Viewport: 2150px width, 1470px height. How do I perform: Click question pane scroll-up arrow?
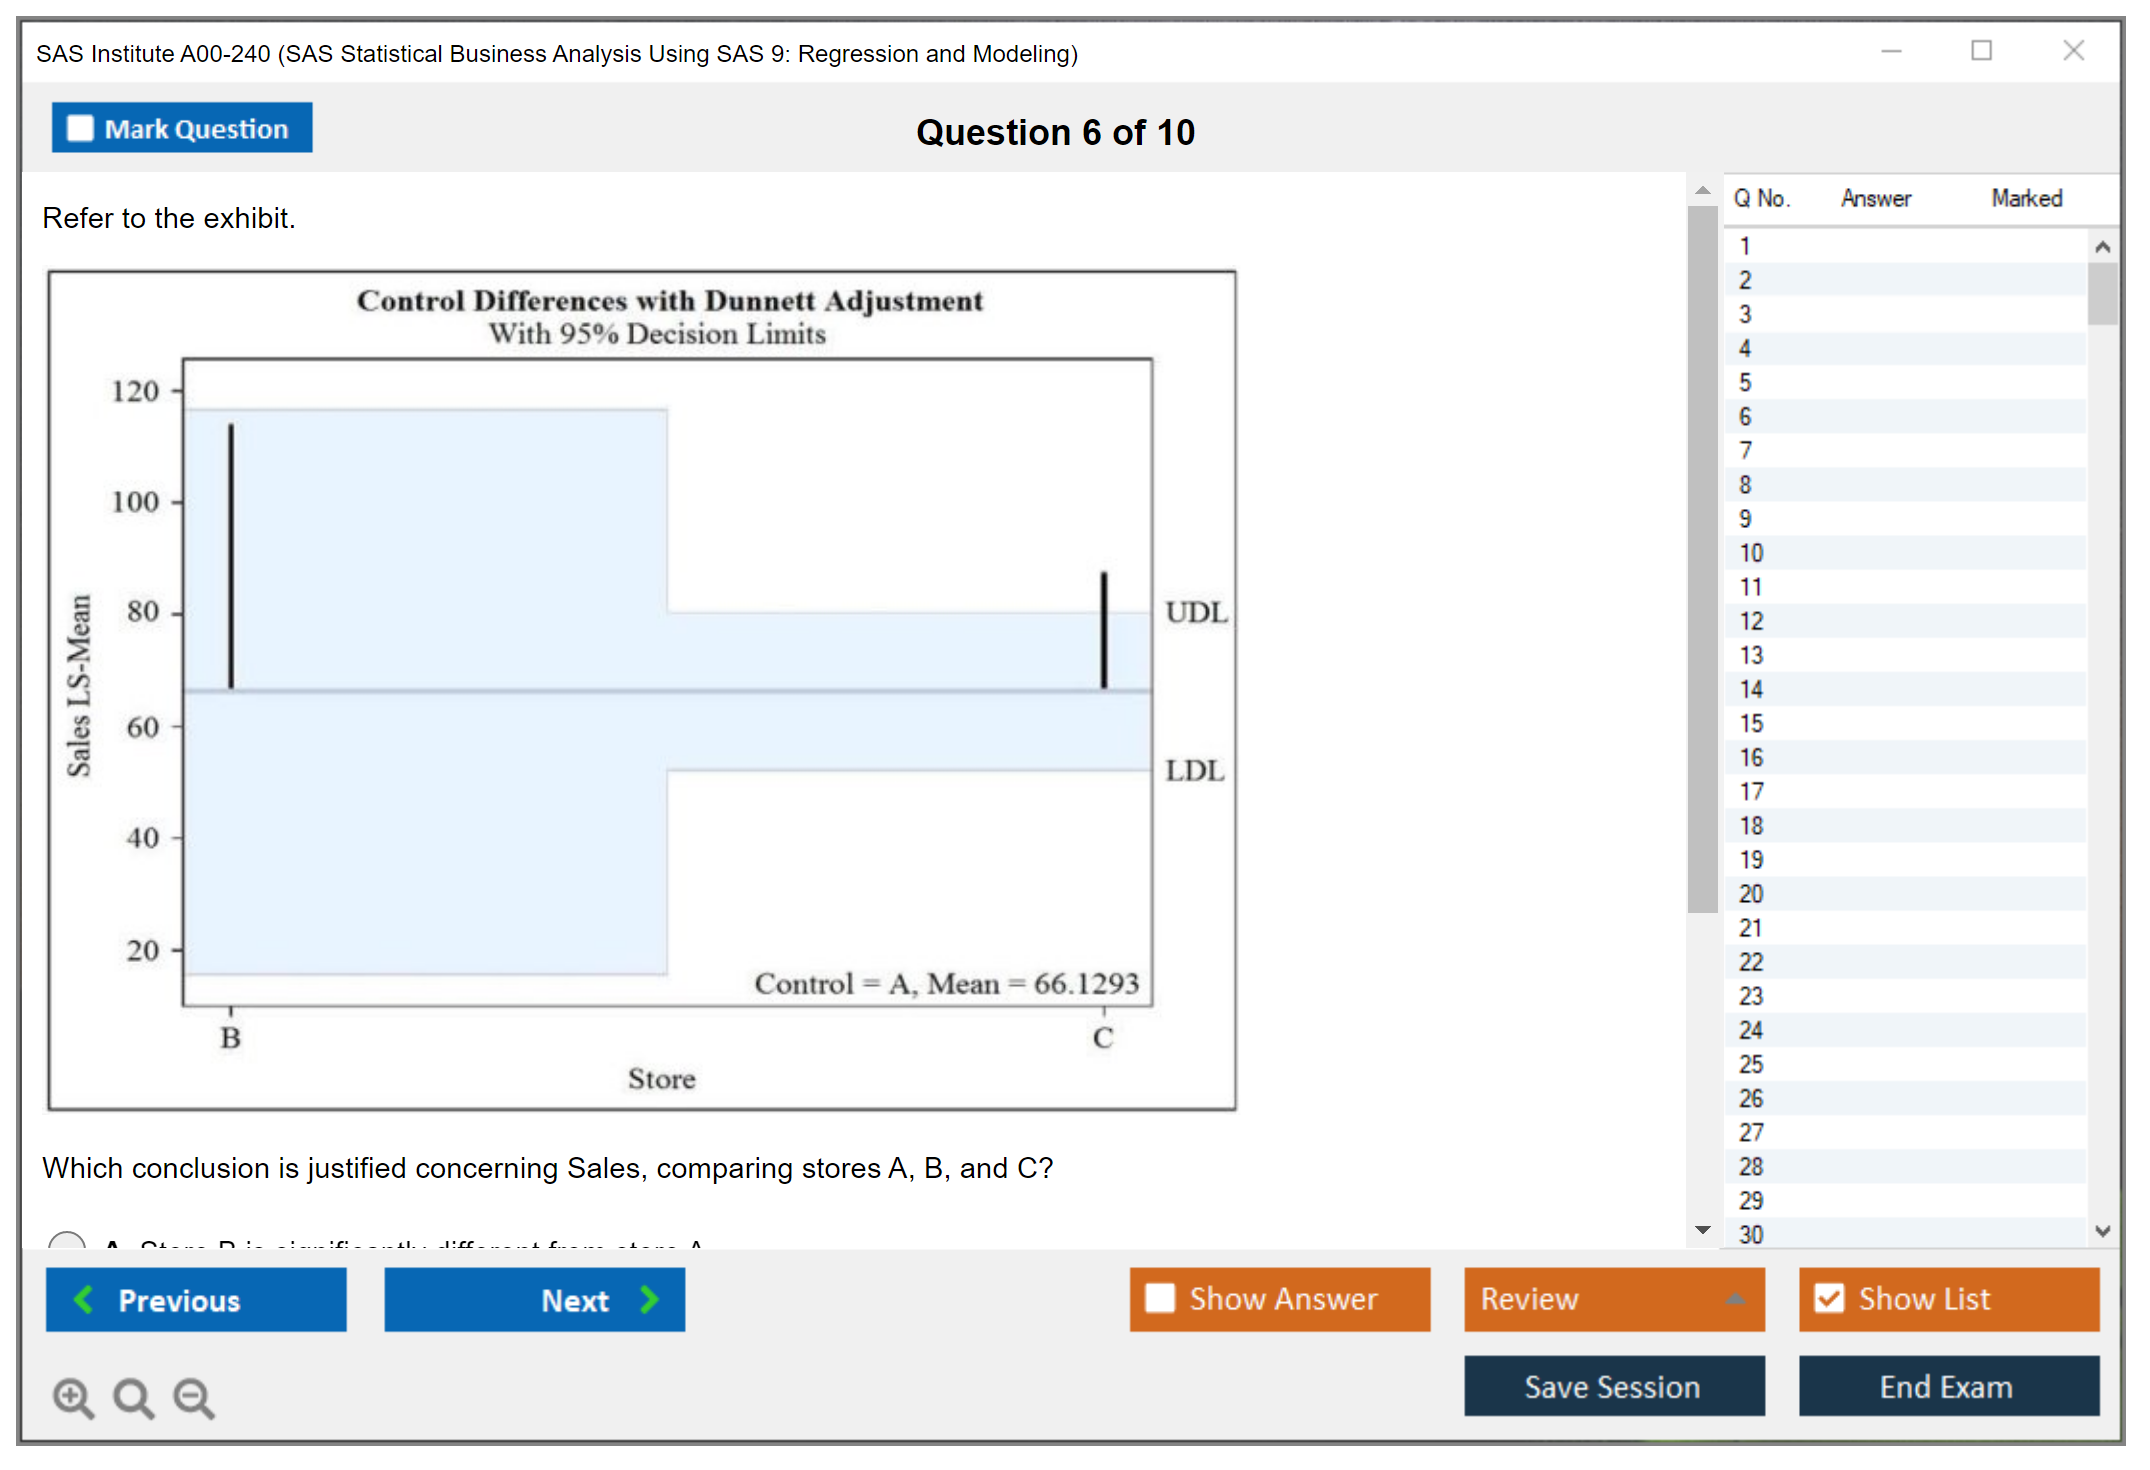(1702, 190)
